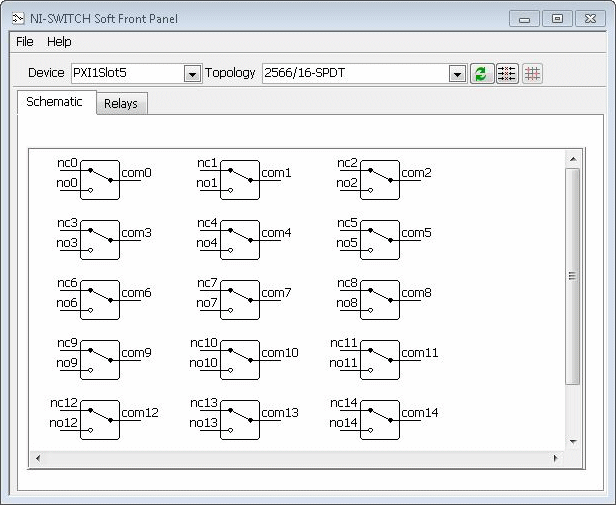Open the Help menu
The image size is (616, 505).
tap(60, 42)
